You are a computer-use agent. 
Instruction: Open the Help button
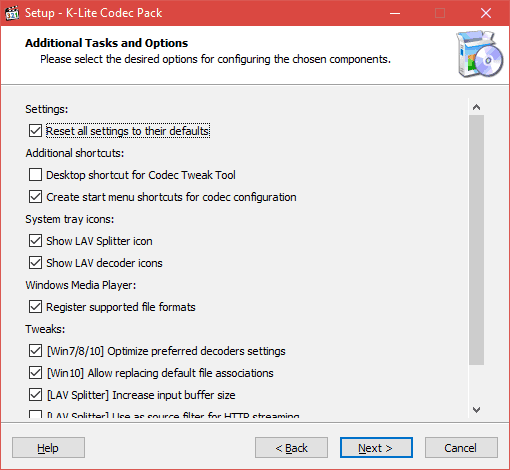pyautogui.click(x=48, y=448)
